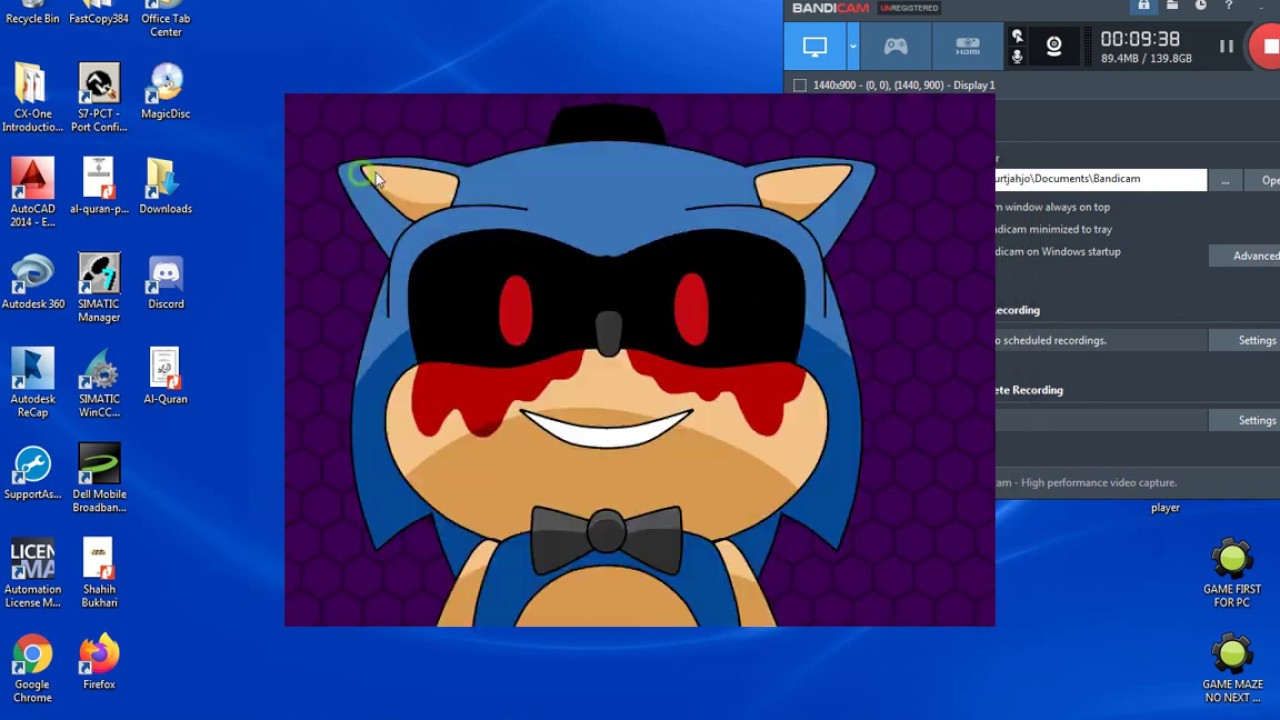This screenshot has height=720, width=1280.
Task: Select the GAME MAZE NO NEXT icon
Action: tap(1232, 668)
